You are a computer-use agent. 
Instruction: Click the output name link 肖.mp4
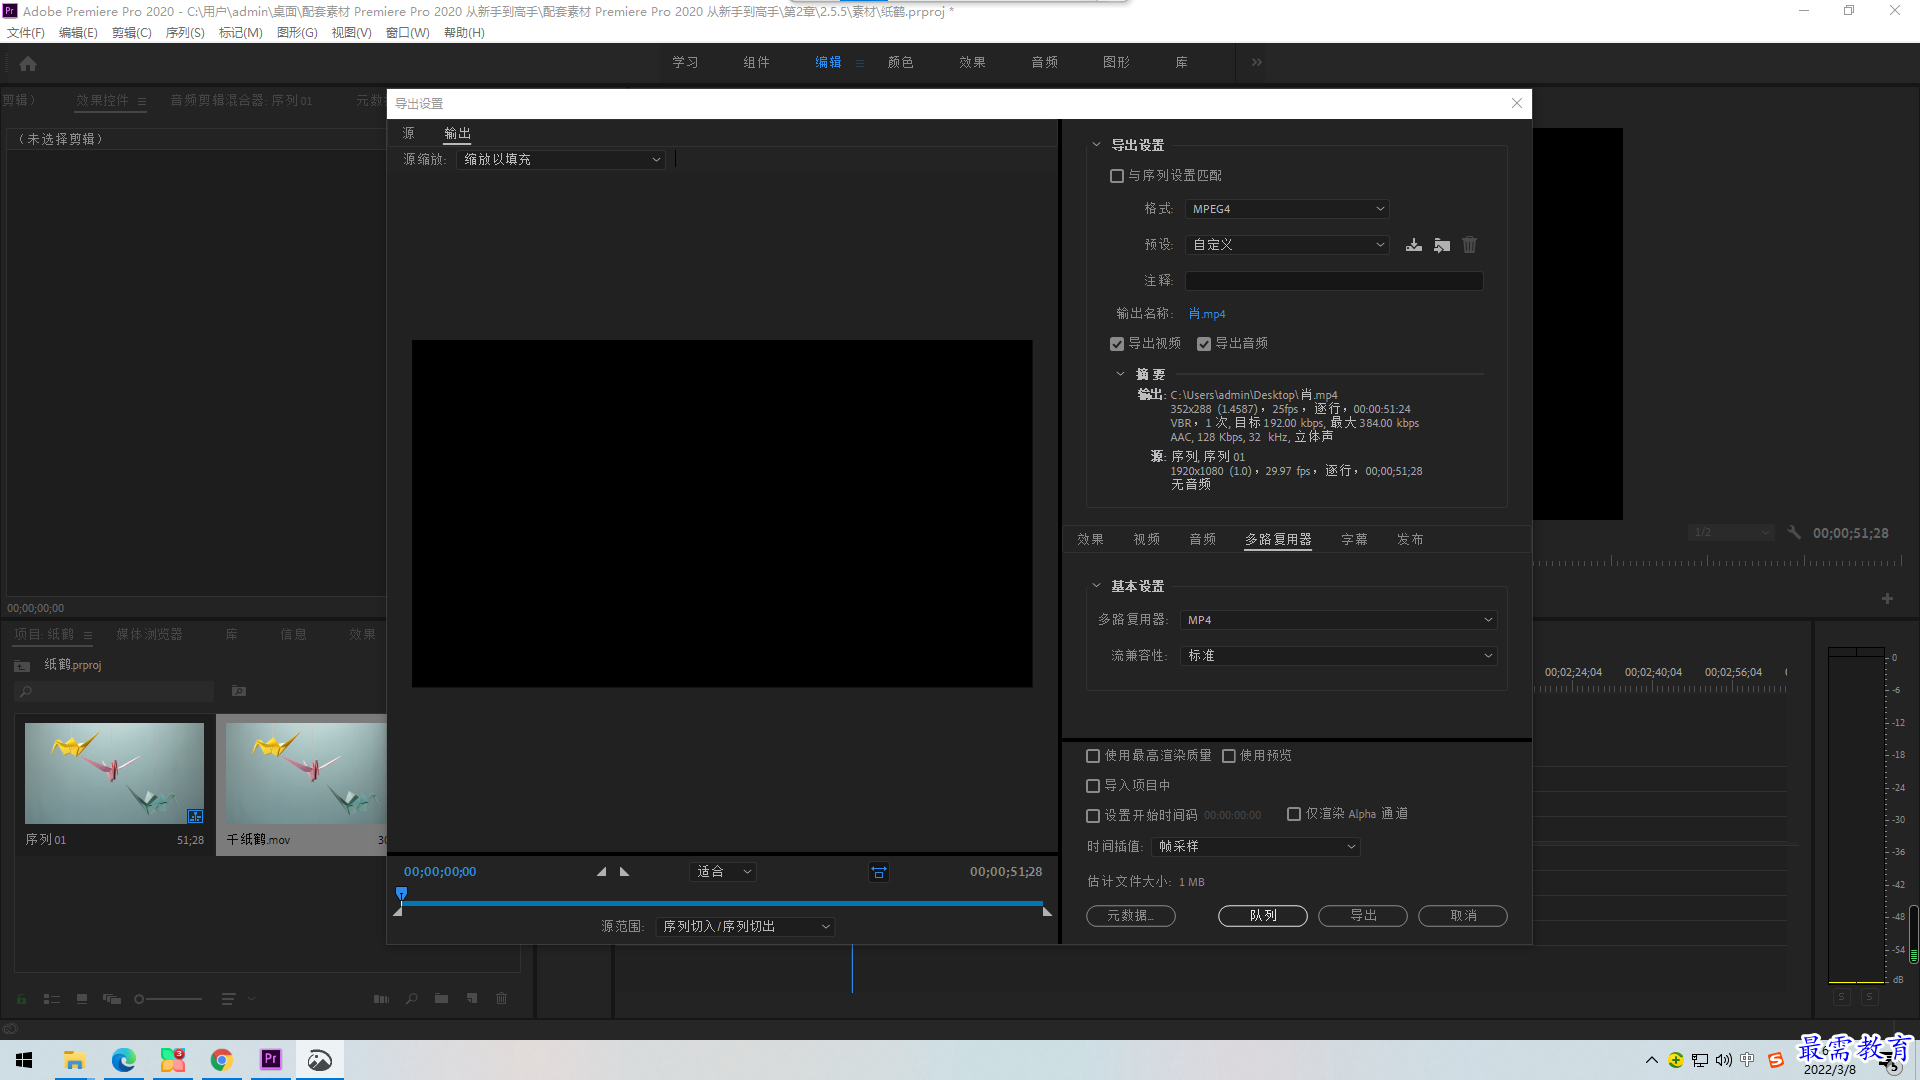click(1207, 314)
